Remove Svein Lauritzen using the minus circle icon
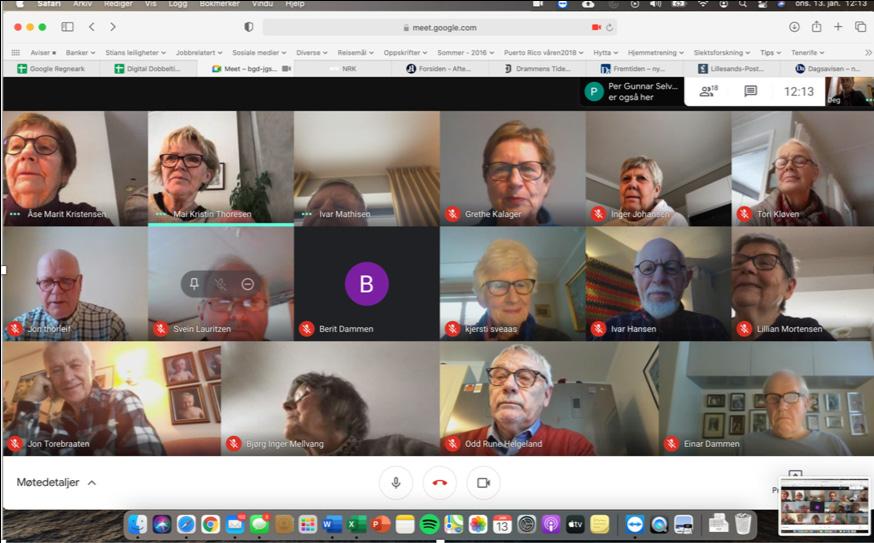The image size is (874, 543). (x=247, y=284)
